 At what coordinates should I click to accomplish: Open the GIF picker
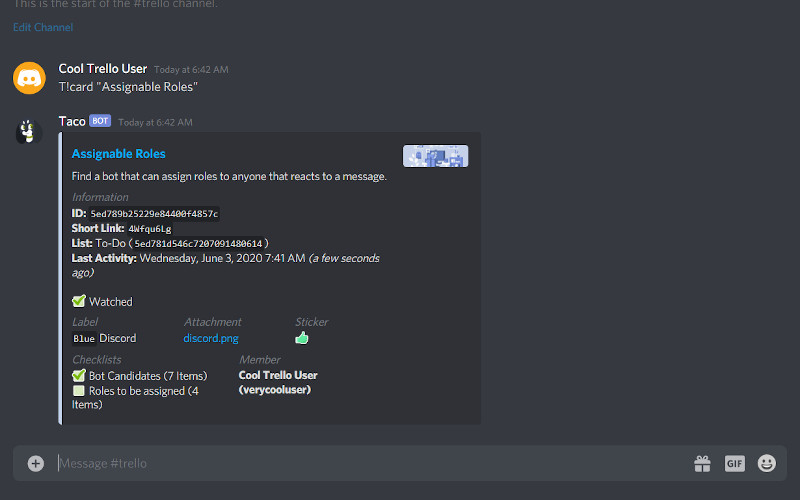pyautogui.click(x=735, y=463)
